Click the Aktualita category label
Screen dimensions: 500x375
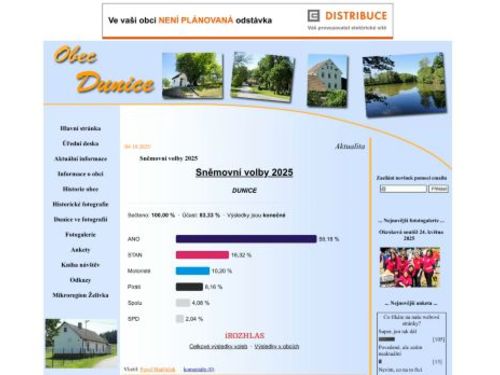(350, 146)
